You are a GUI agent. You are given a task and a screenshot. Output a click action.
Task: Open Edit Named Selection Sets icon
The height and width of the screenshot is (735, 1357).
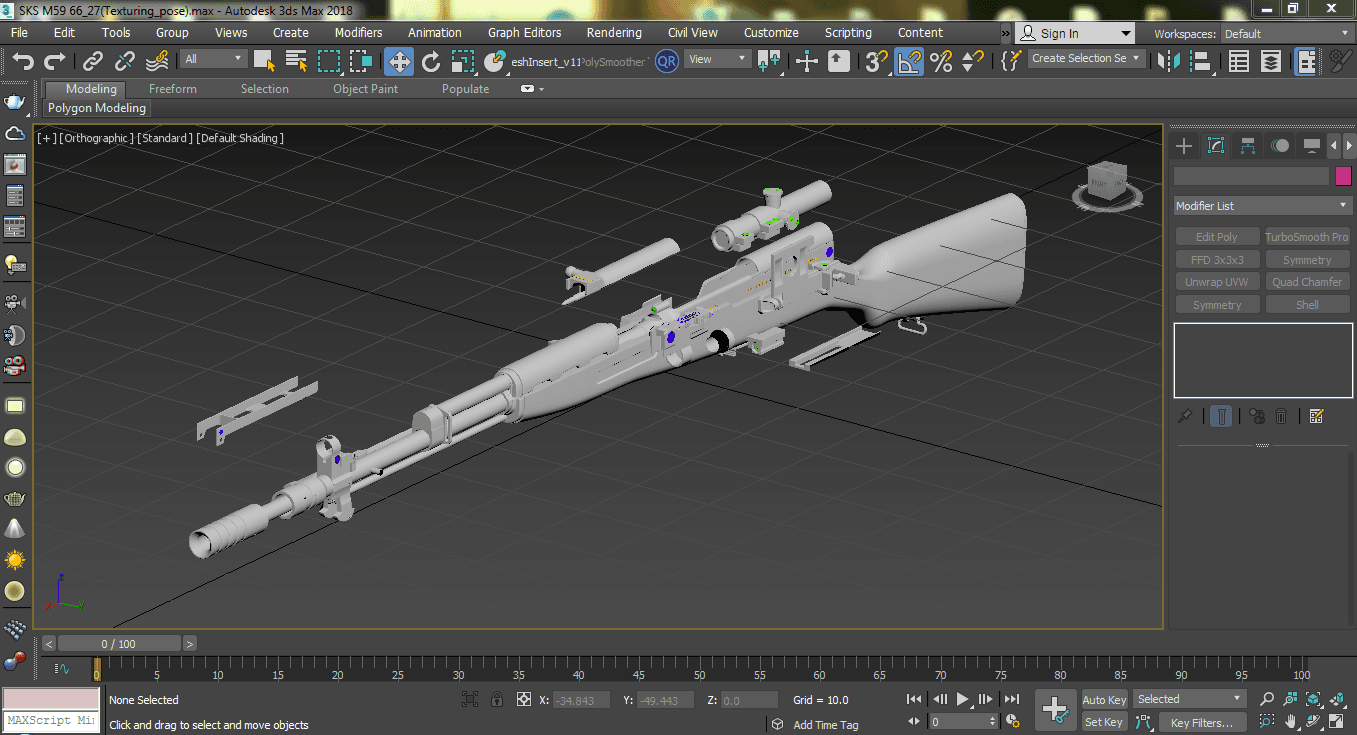point(1011,61)
